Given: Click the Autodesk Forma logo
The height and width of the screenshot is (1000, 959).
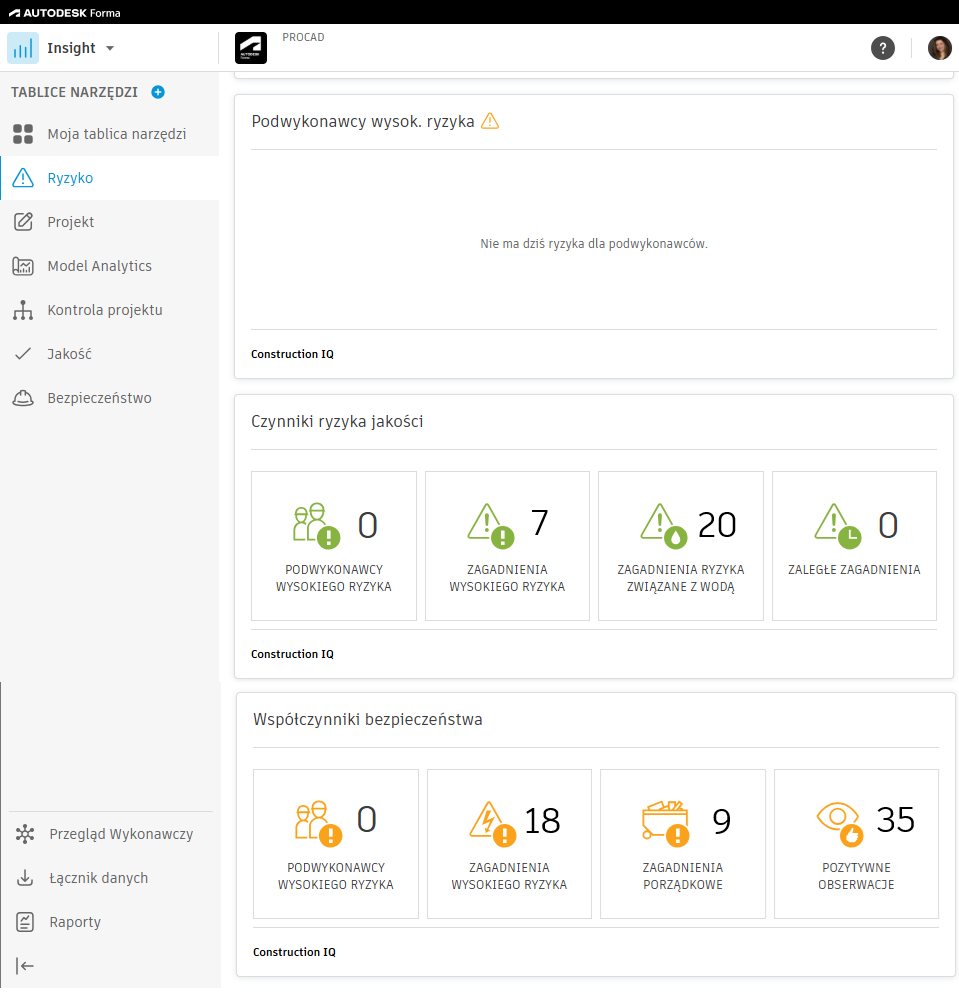Looking at the screenshot, I should coord(64,13).
